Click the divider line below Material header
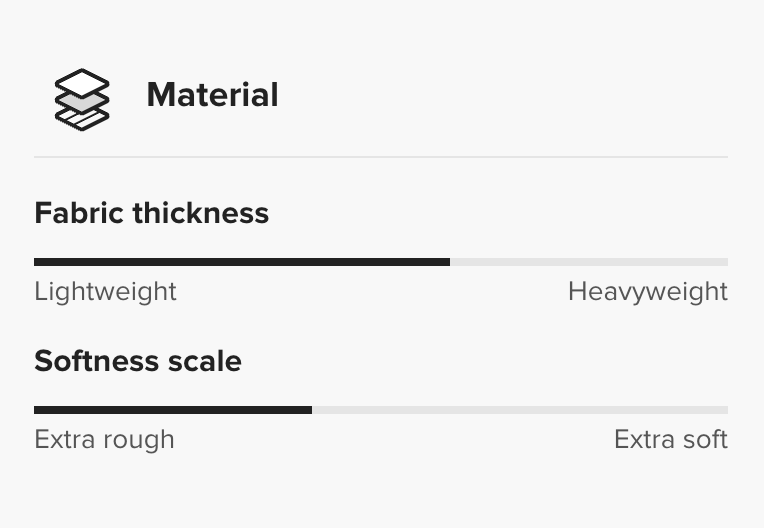The image size is (764, 528). click(380, 157)
